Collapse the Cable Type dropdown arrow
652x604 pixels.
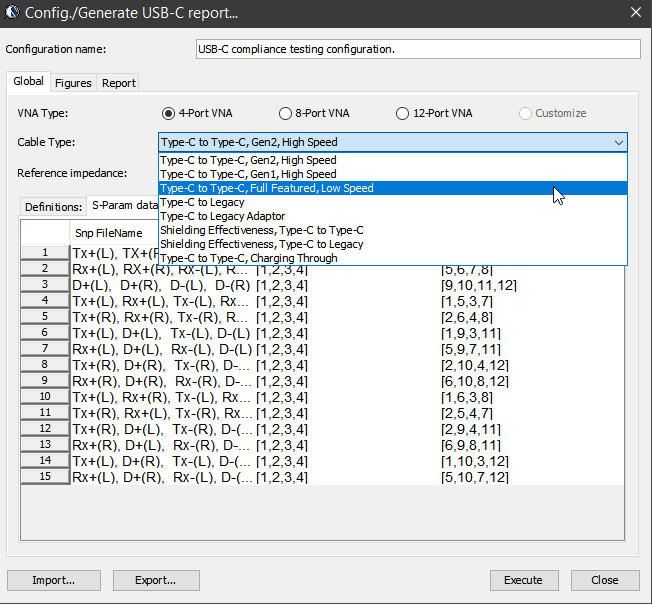pyautogui.click(x=618, y=143)
